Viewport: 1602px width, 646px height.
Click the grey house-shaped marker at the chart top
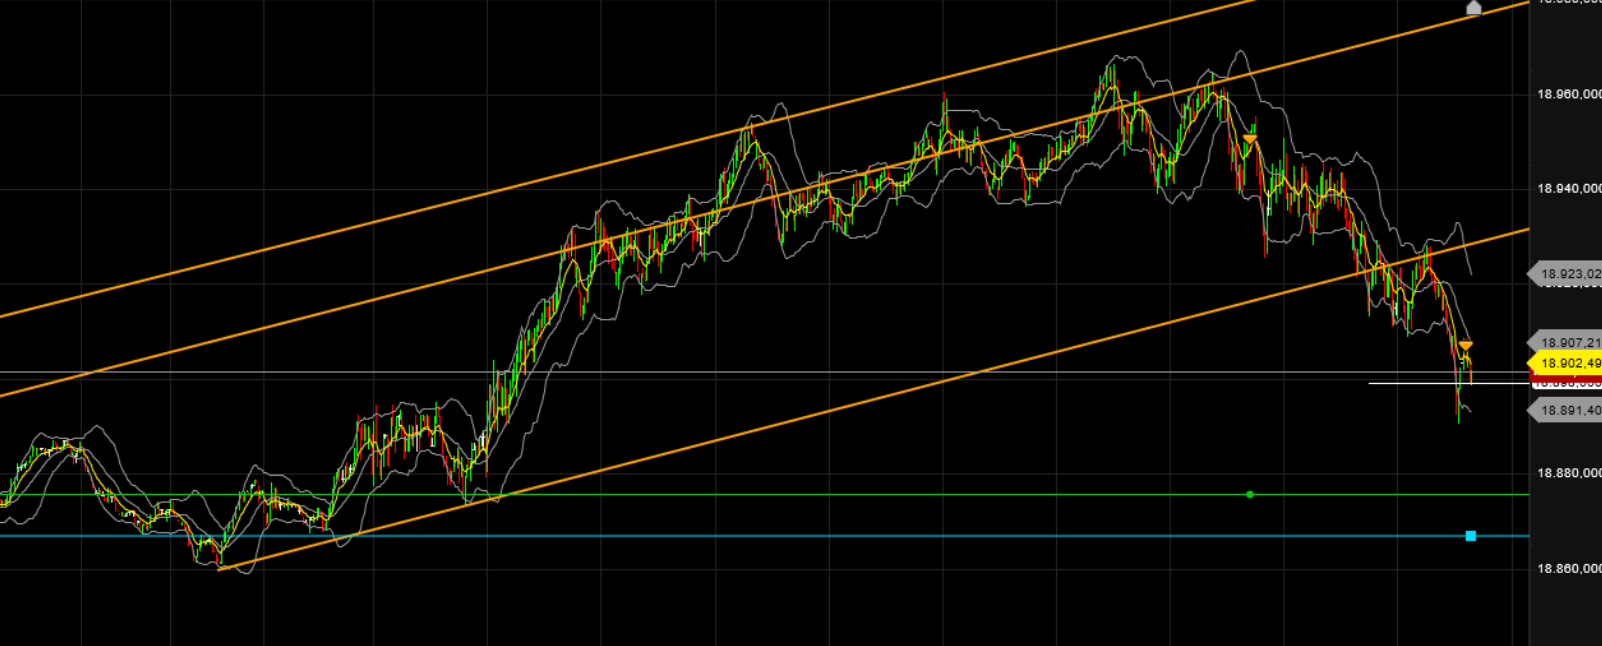[1473, 8]
